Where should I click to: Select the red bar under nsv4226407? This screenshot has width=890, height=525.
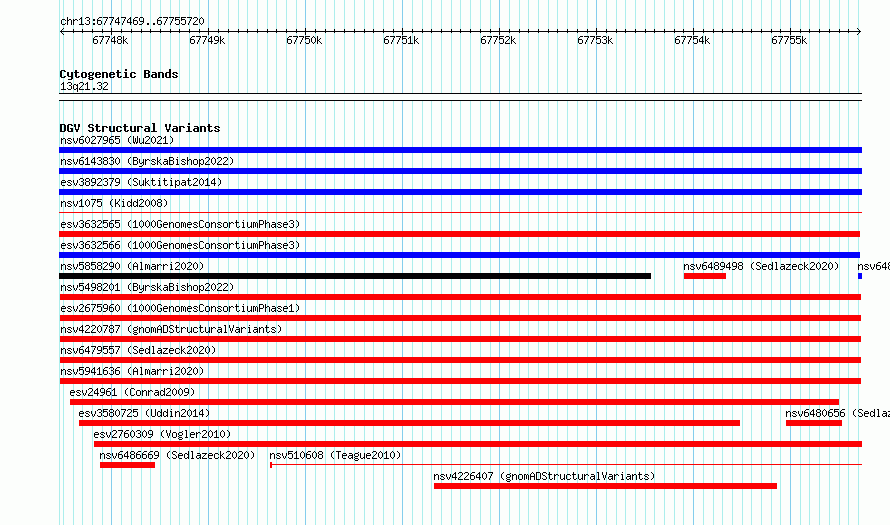pyautogui.click(x=605, y=486)
